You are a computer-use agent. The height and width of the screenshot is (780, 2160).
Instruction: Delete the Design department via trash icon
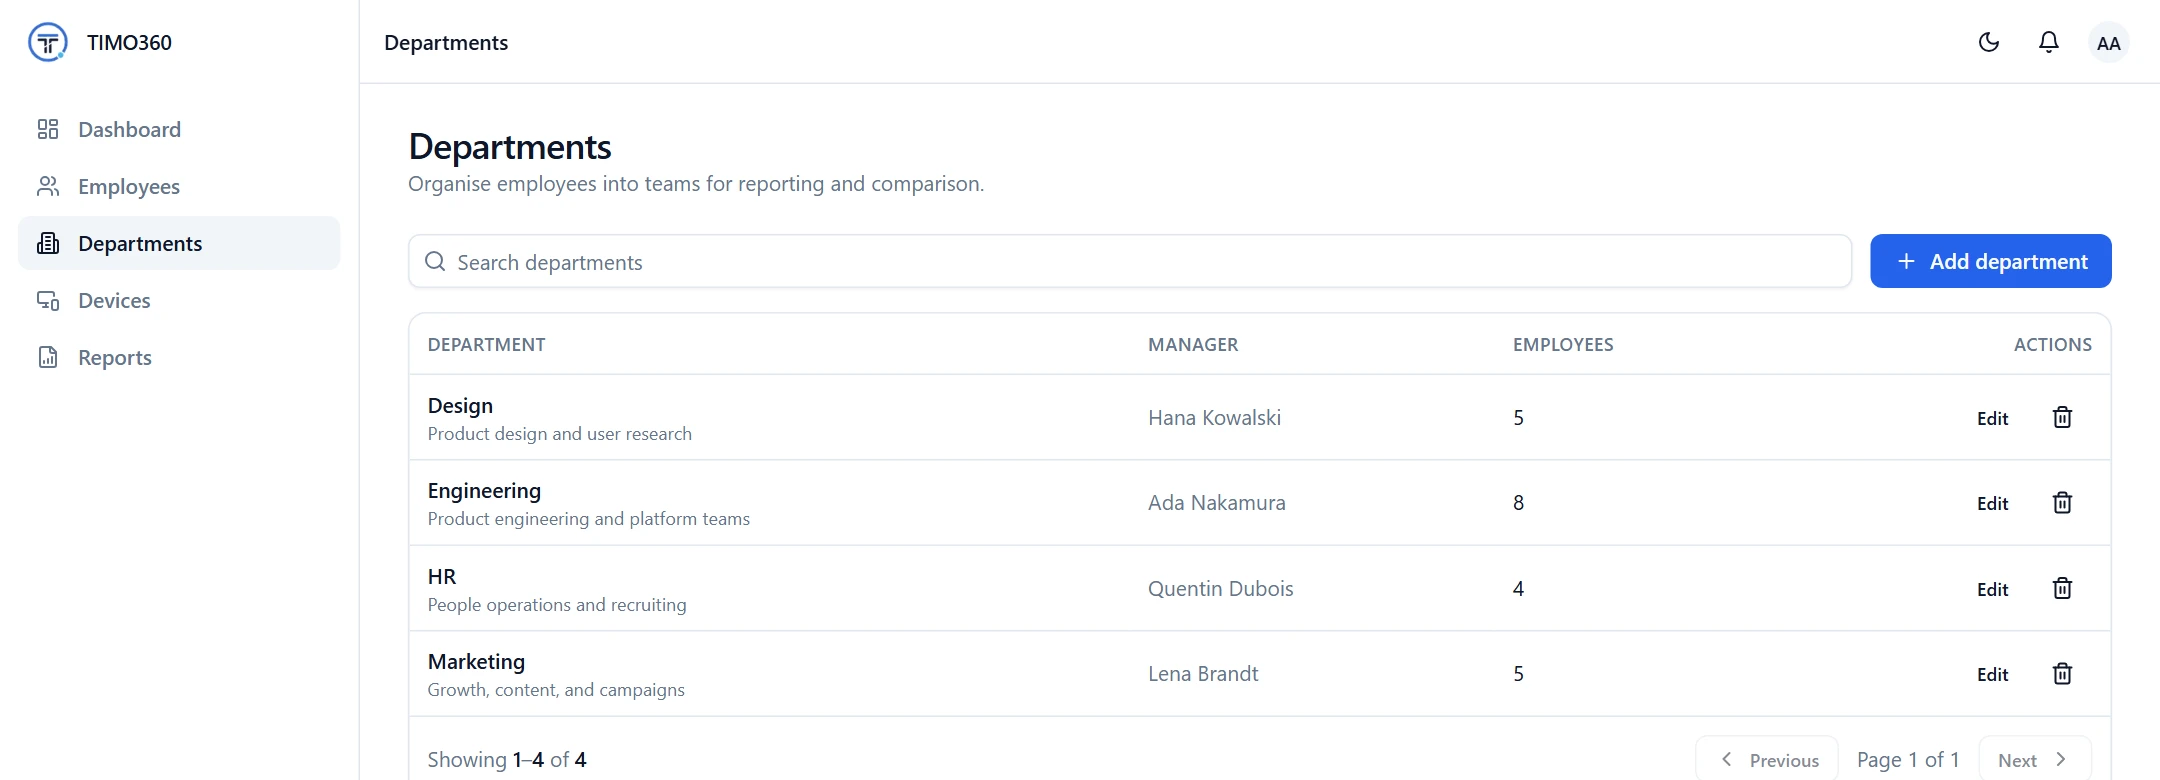tap(2062, 417)
